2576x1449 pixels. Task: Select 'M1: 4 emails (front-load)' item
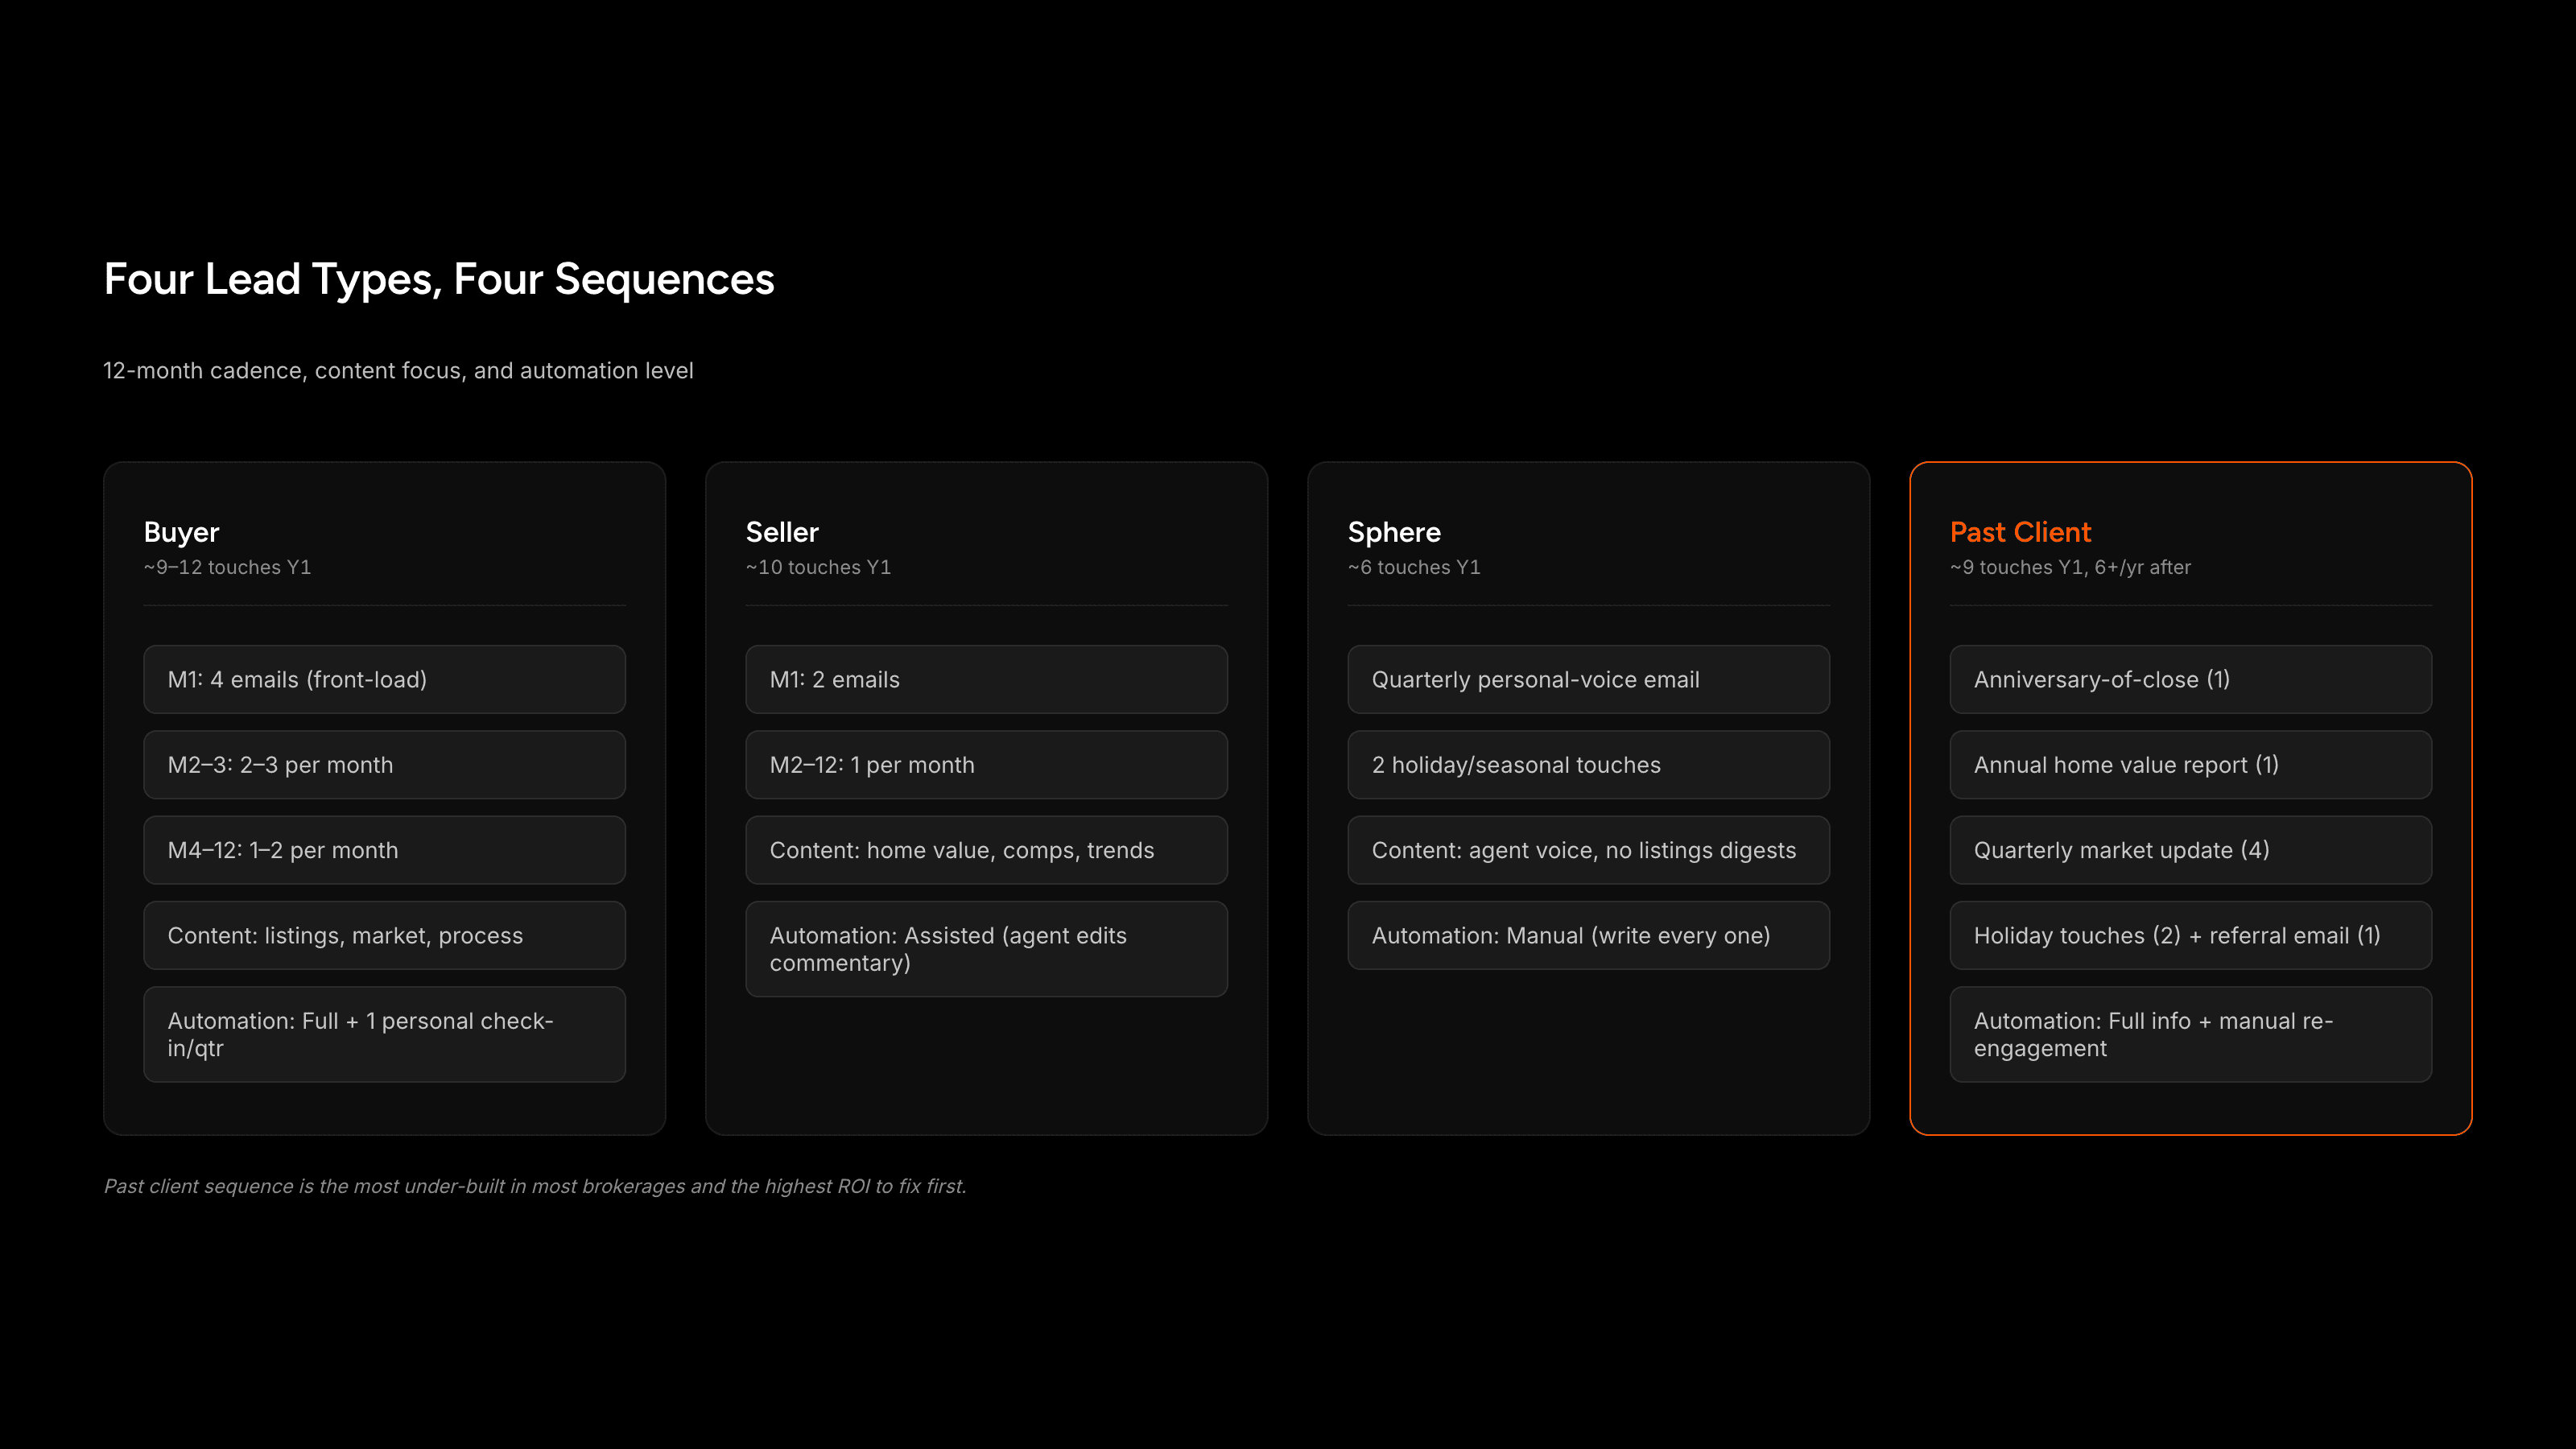pos(385,679)
